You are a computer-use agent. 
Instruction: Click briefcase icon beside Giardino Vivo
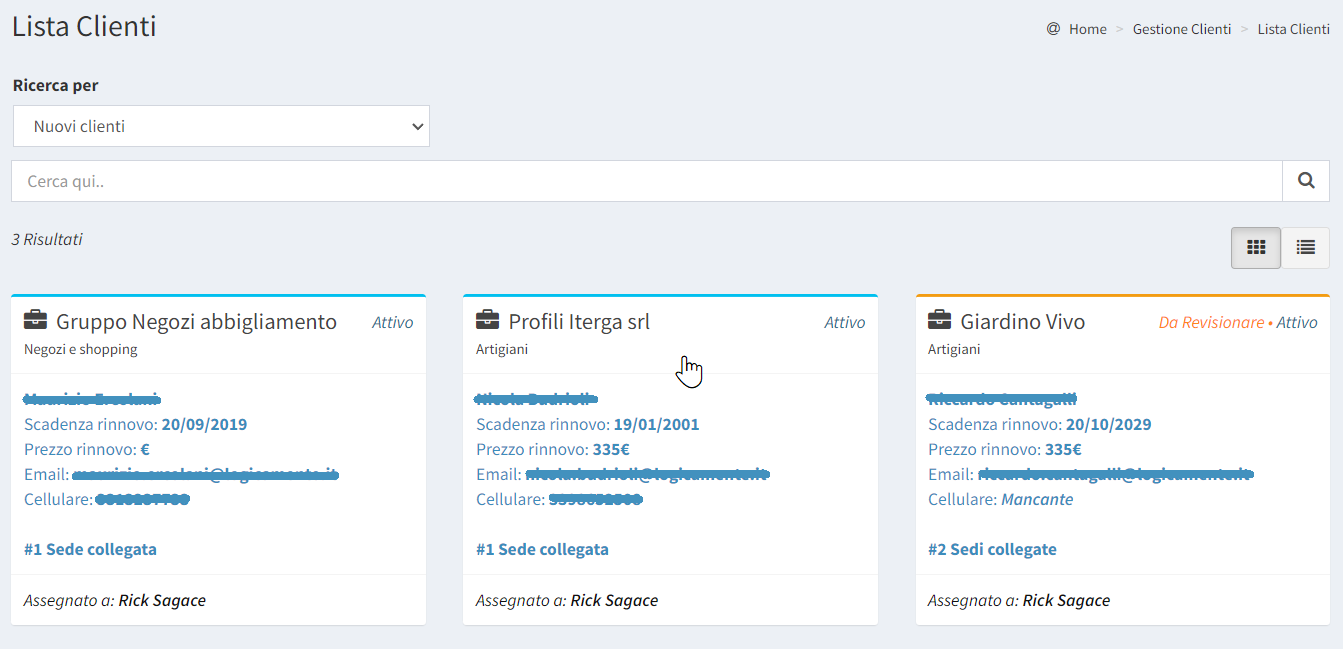[939, 321]
